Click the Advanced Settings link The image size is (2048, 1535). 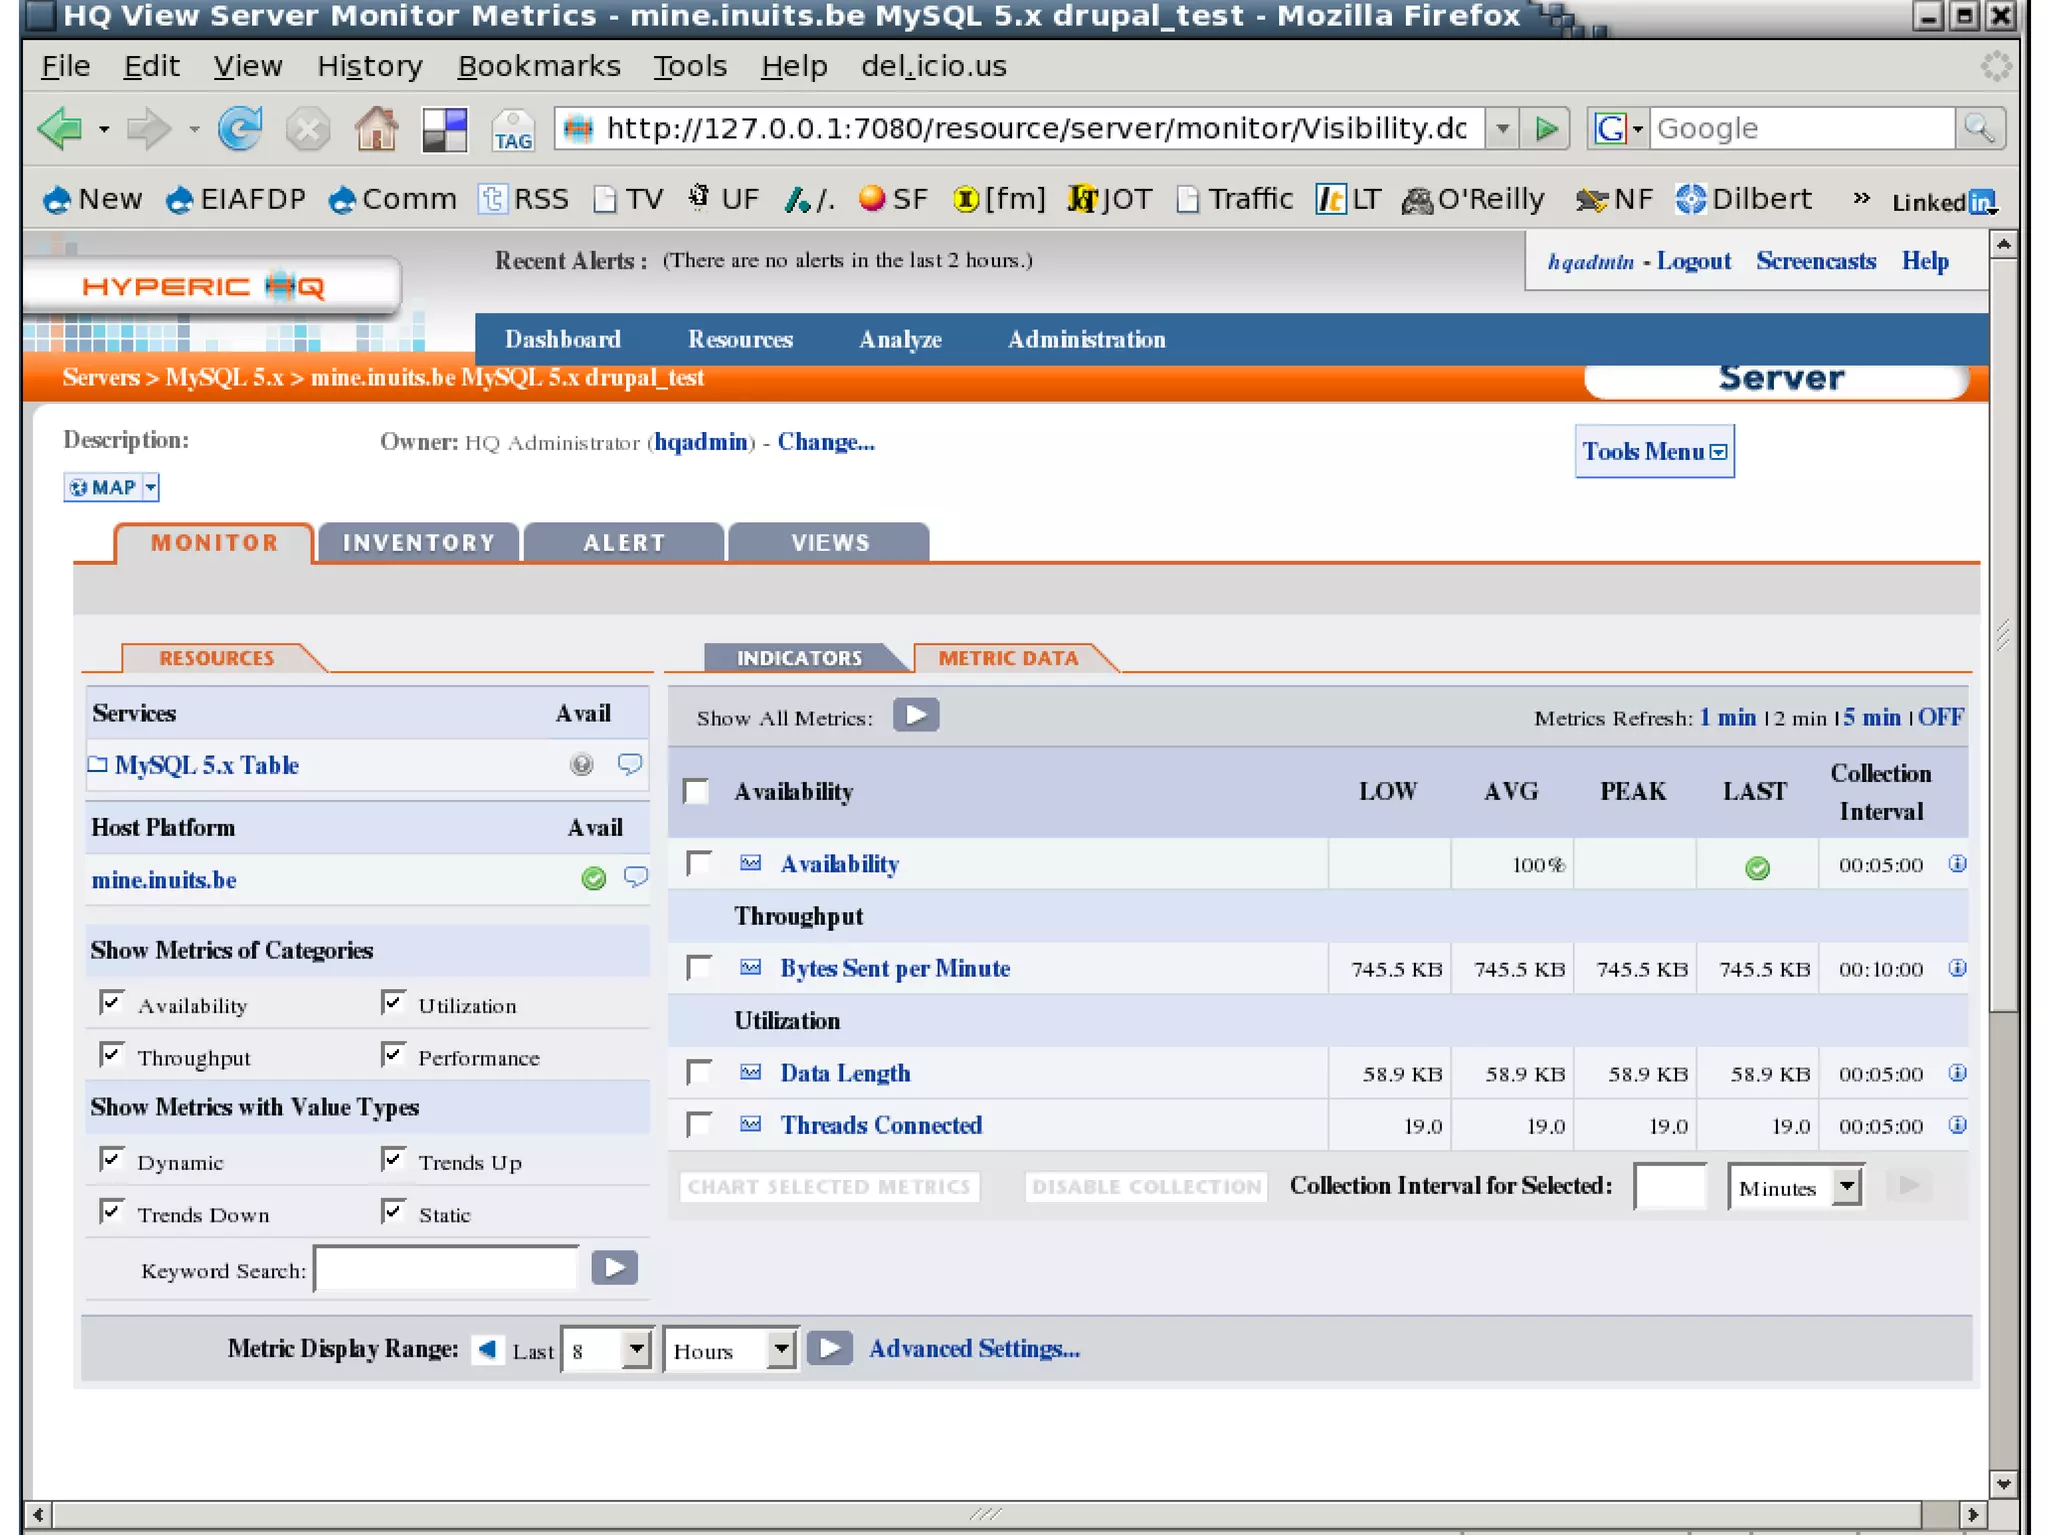[x=973, y=1349]
